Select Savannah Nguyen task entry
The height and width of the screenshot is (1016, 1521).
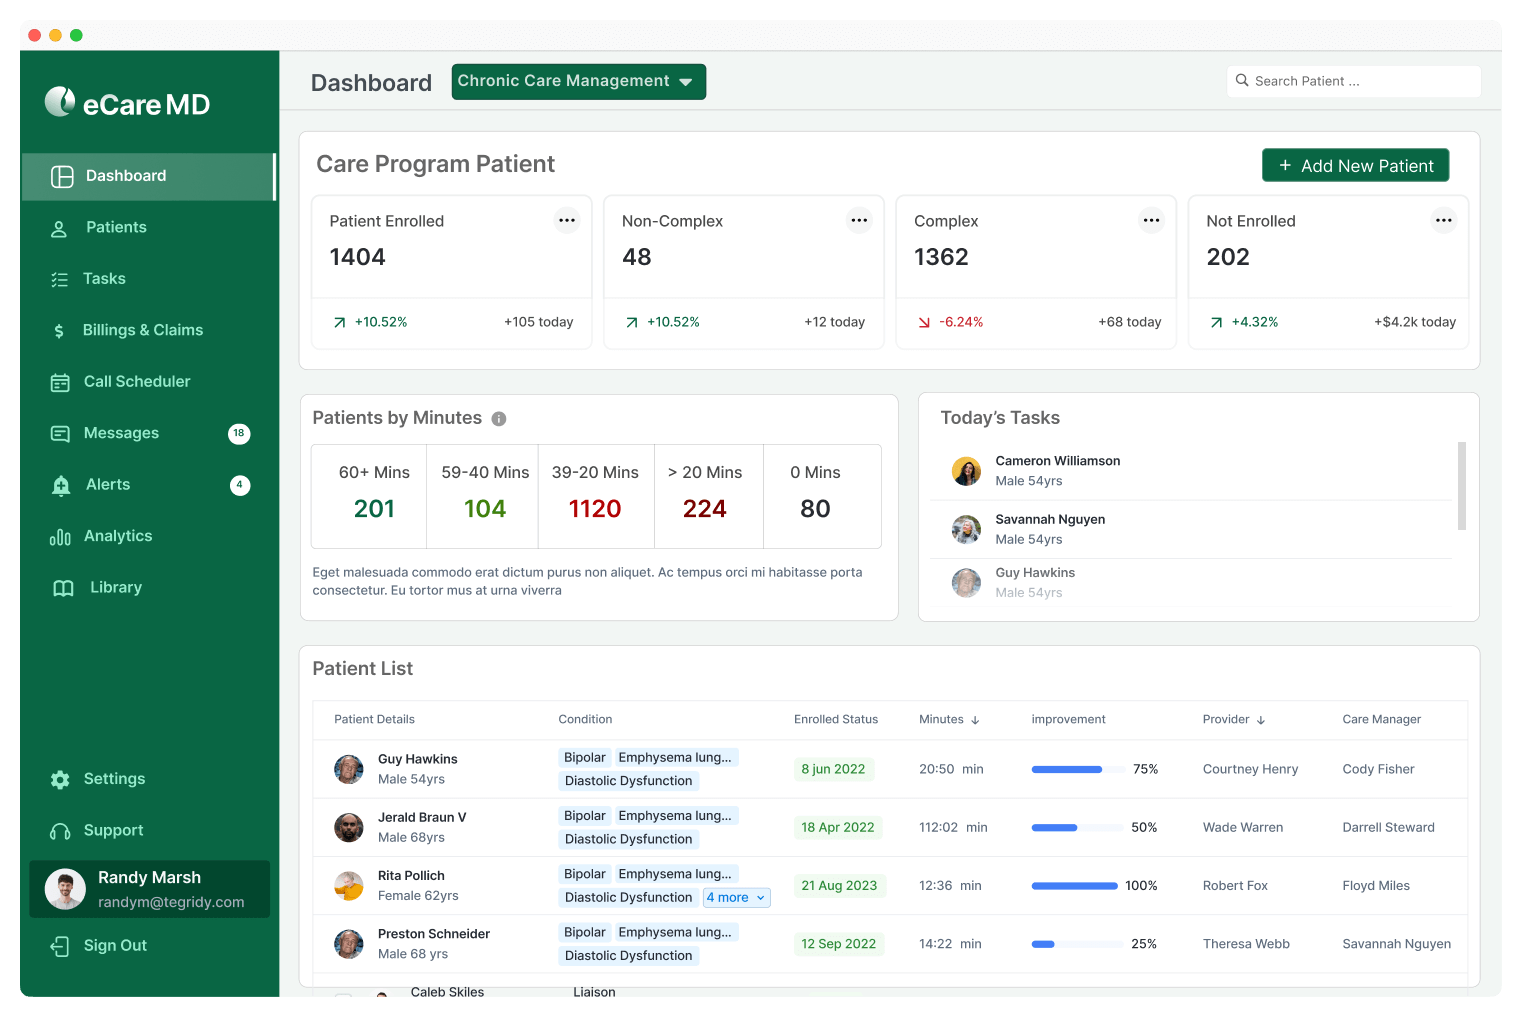coord(1191,529)
